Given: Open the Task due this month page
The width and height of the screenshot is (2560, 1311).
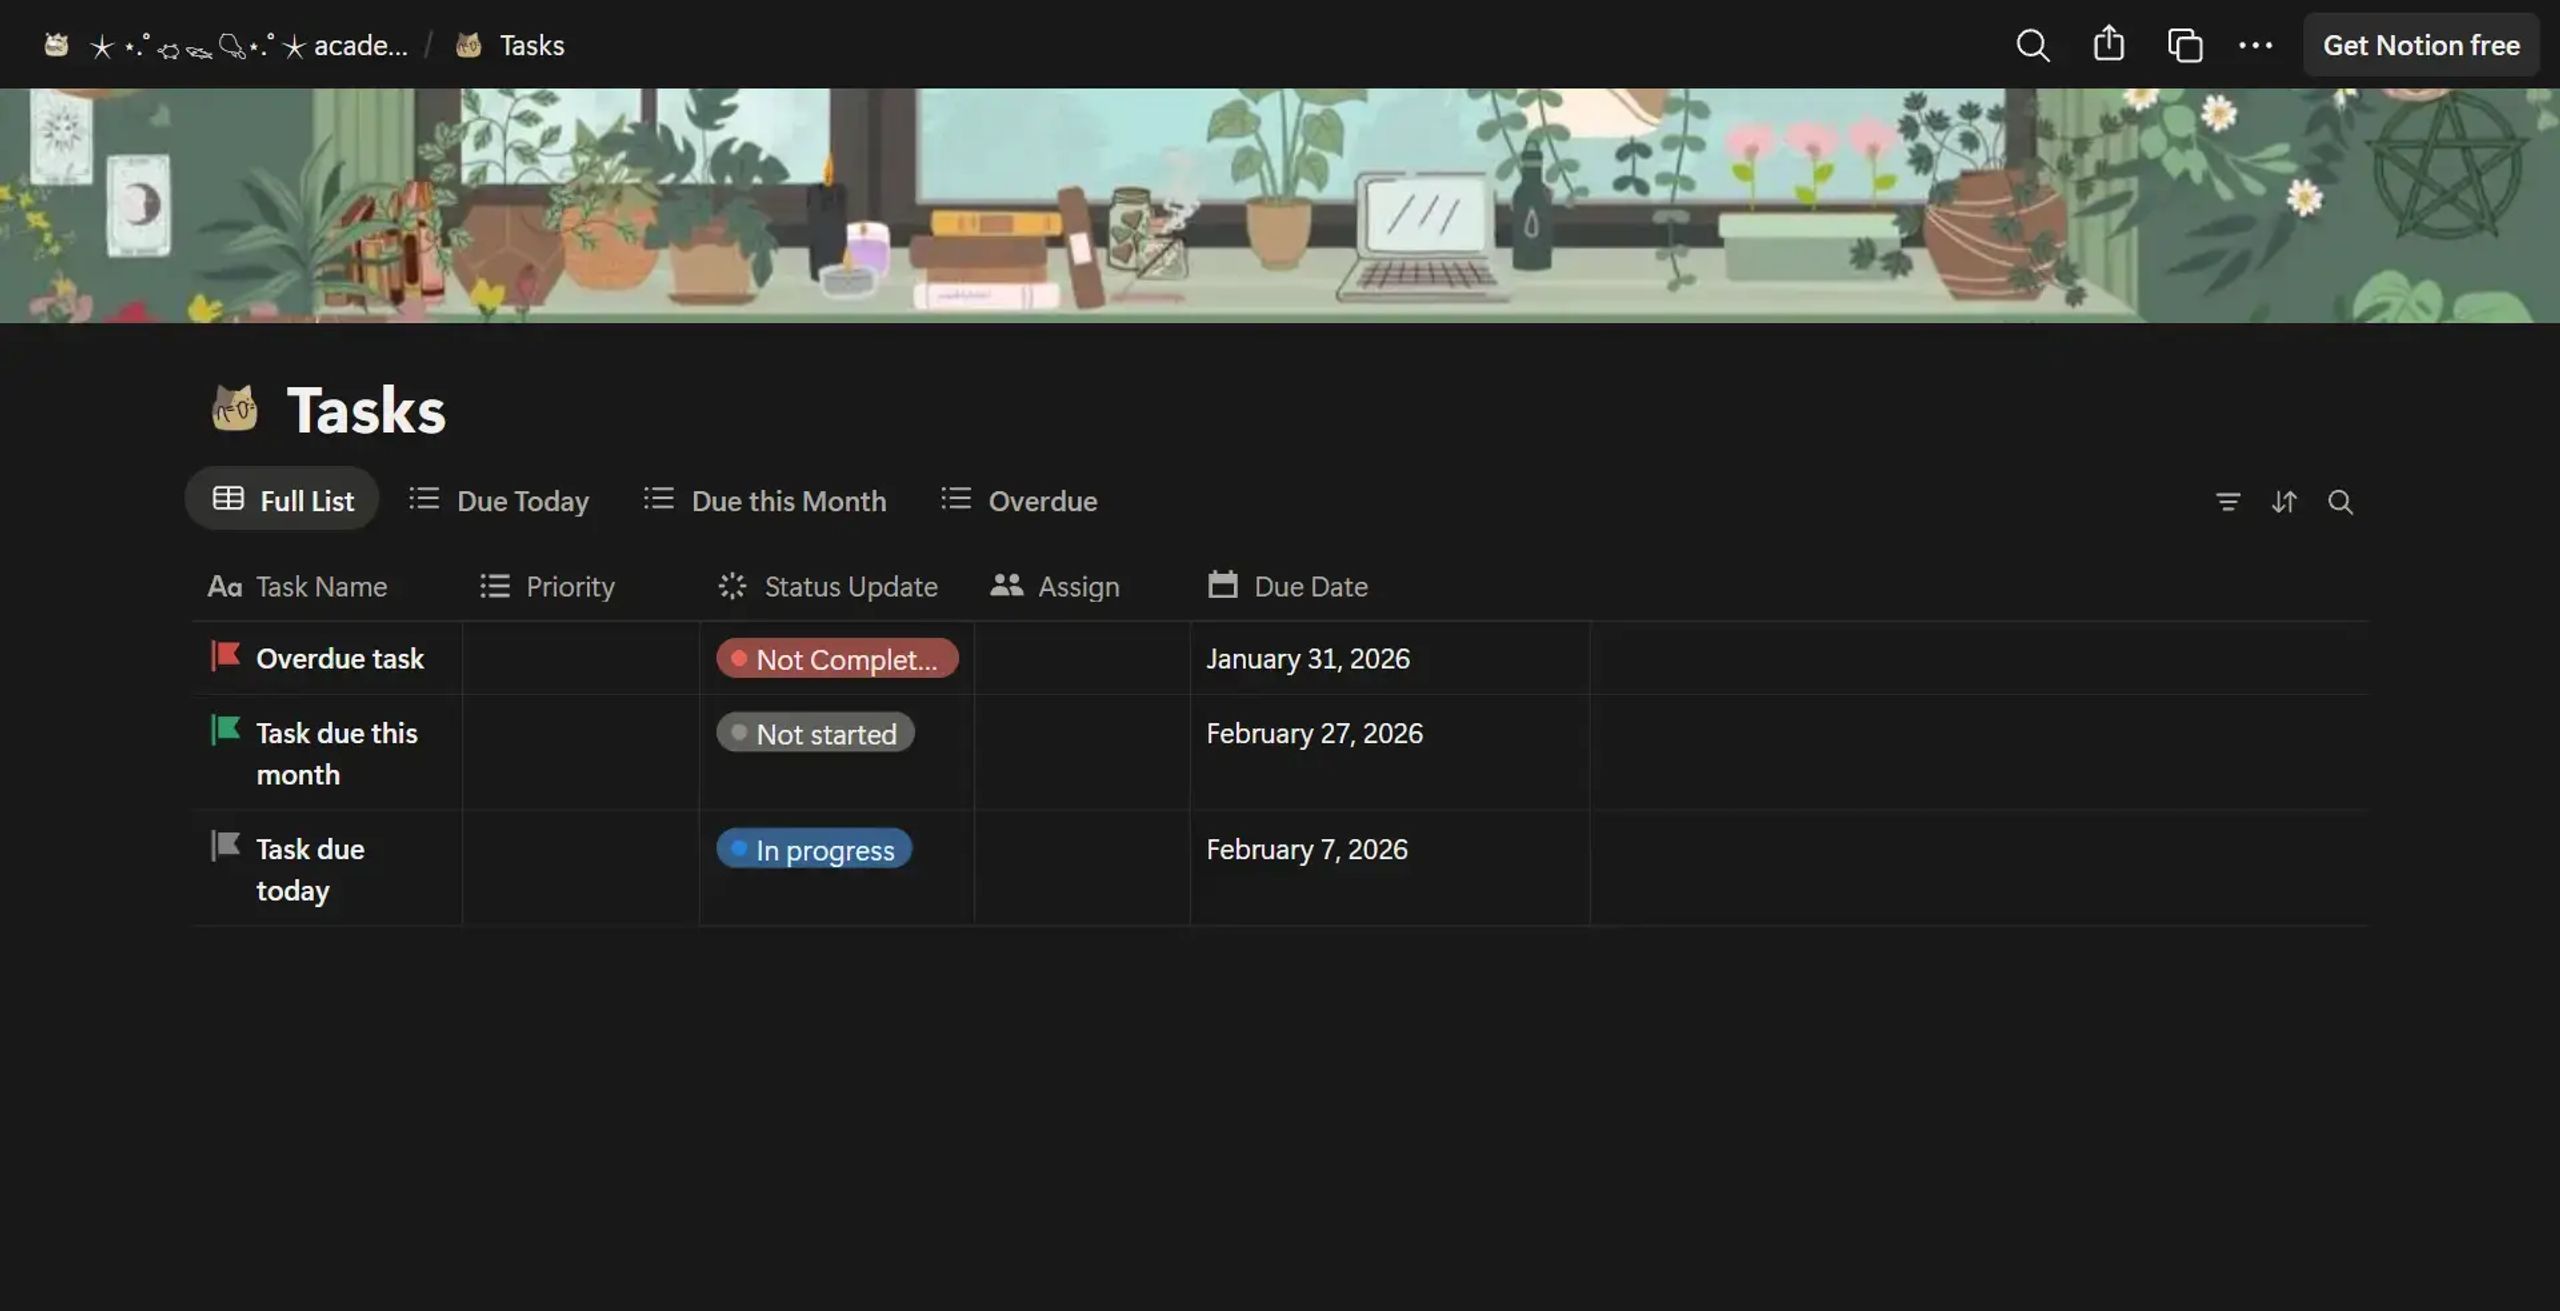Looking at the screenshot, I should [x=337, y=754].
